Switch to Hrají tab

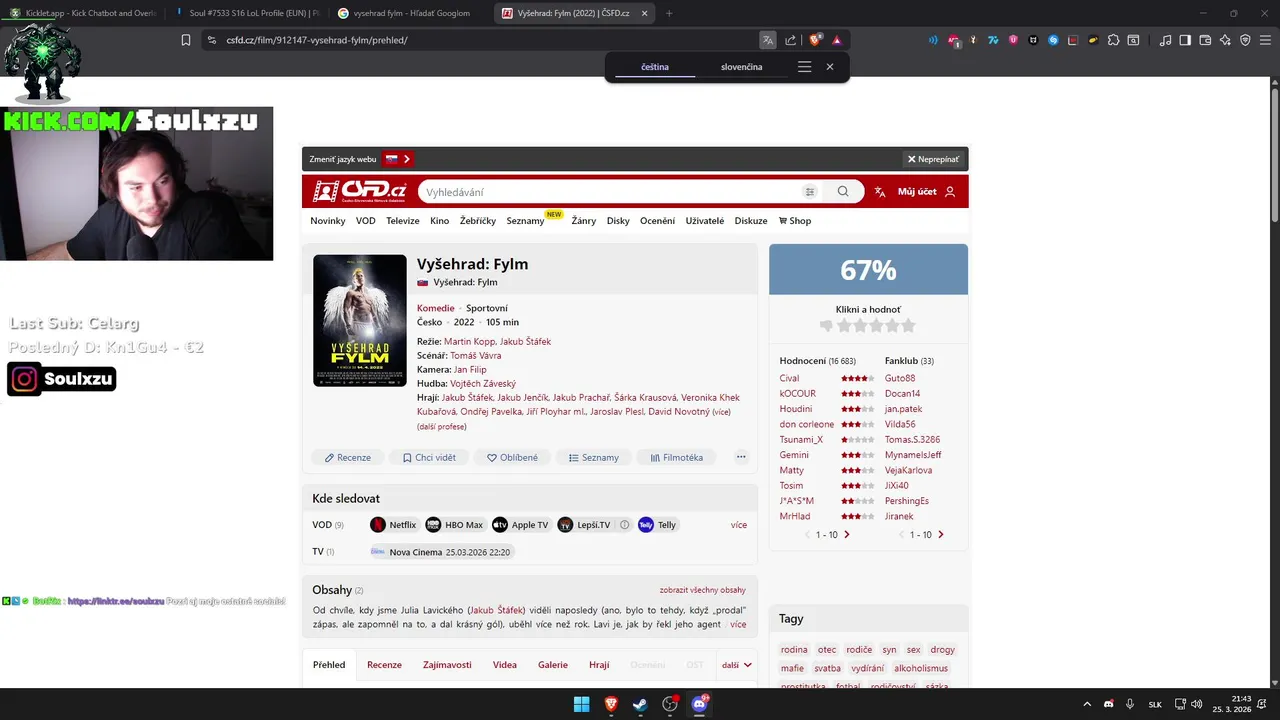tap(599, 664)
